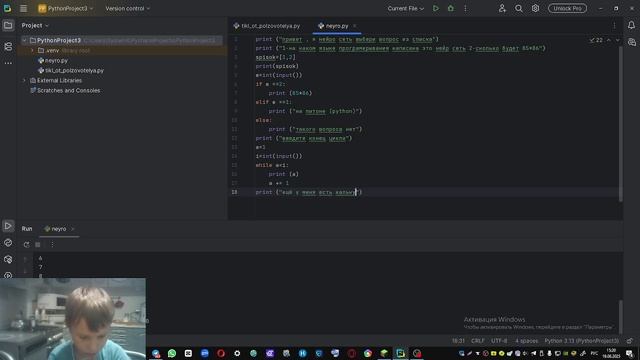Image resolution: width=640 pixels, height=360 pixels.
Task: Open PyCharm icon in the taskbar
Action: click(400, 353)
